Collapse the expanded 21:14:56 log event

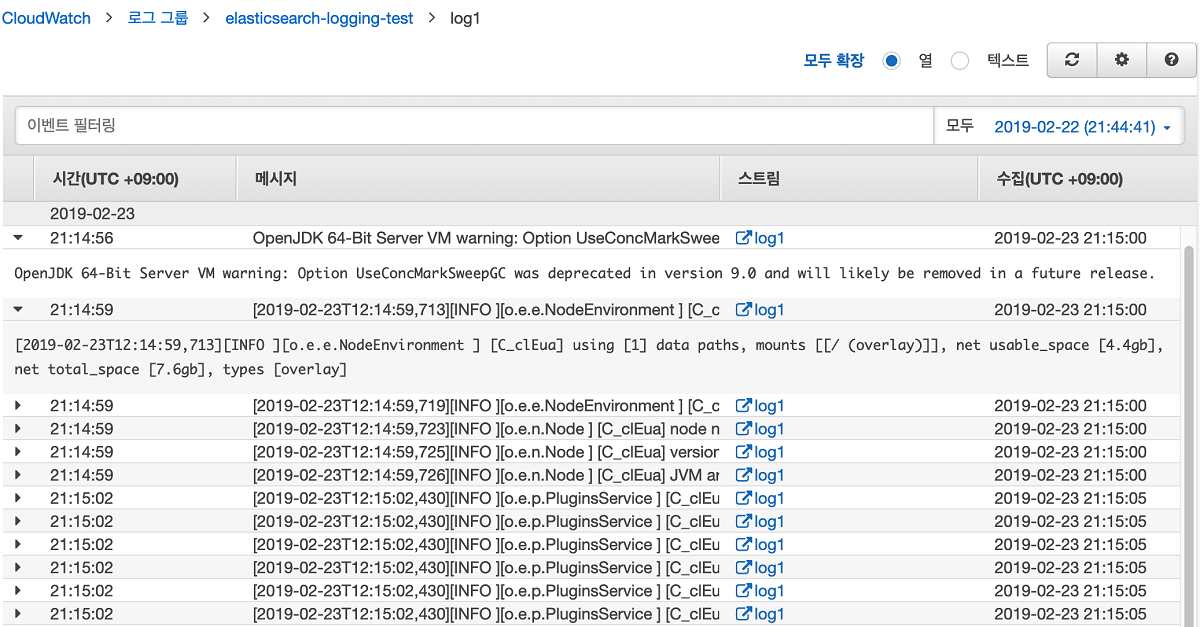[x=18, y=238]
